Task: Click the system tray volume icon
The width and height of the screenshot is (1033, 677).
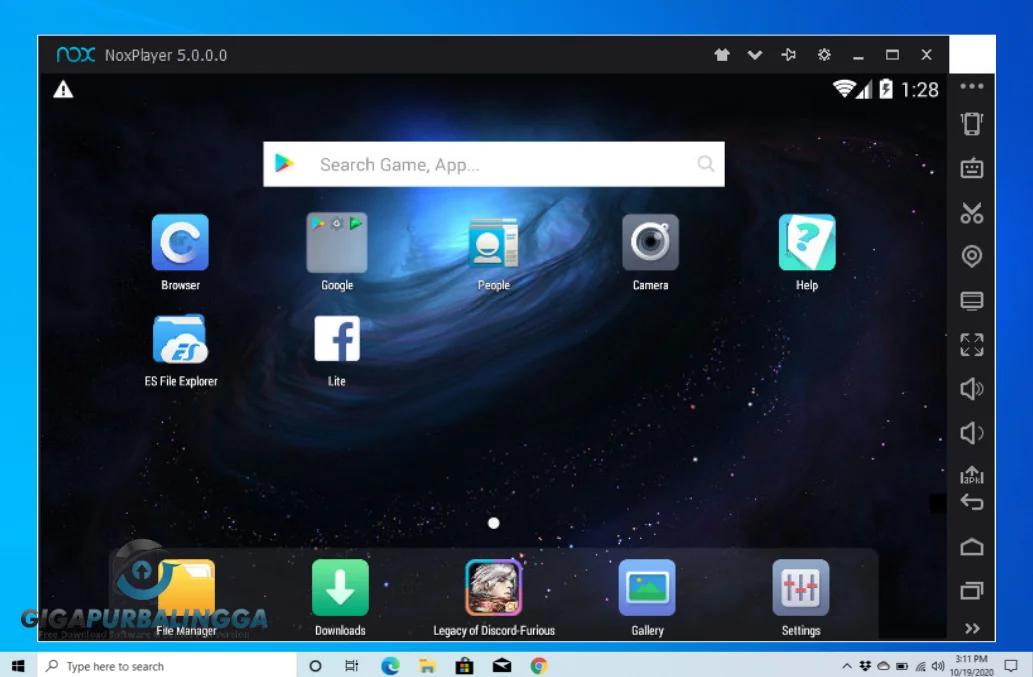Action: click(x=938, y=666)
